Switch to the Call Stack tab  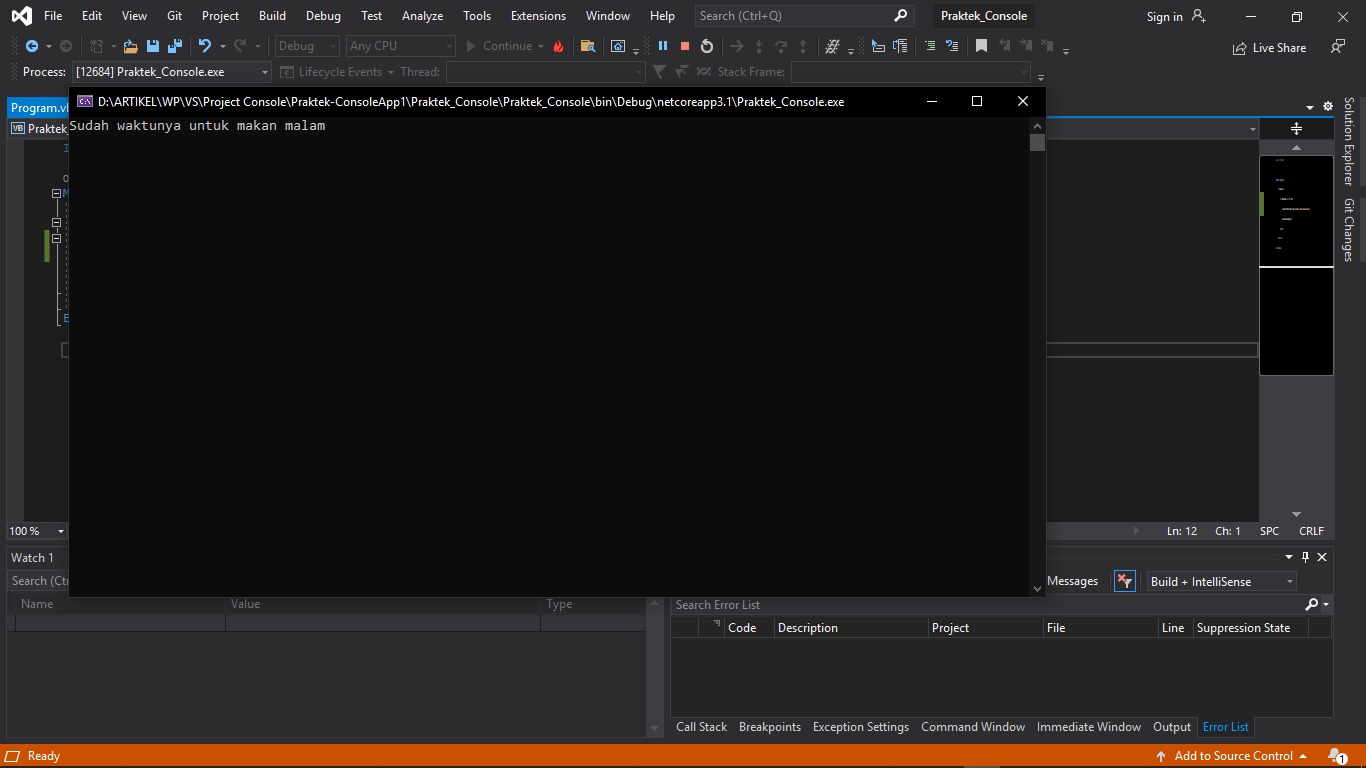pos(701,727)
